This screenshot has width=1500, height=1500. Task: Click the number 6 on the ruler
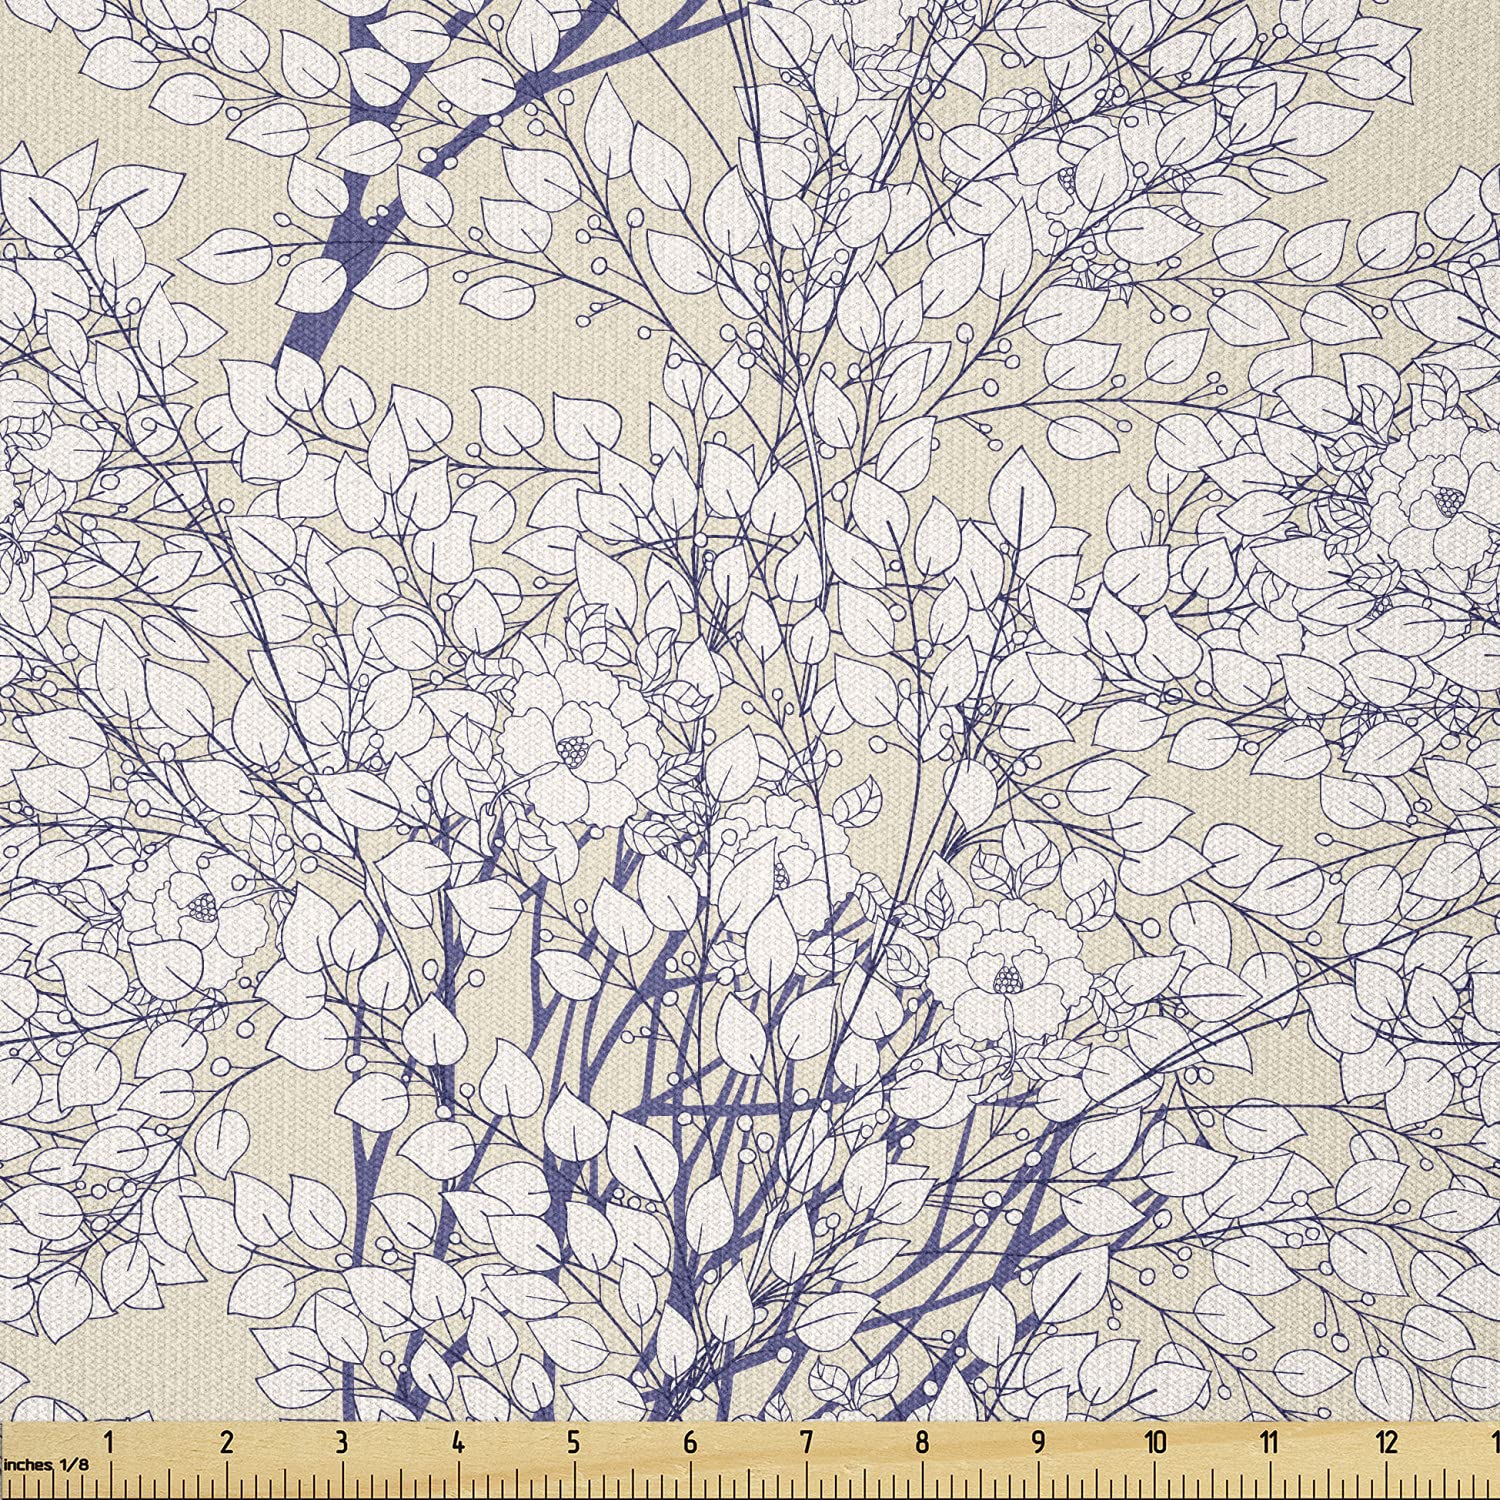690,1442
